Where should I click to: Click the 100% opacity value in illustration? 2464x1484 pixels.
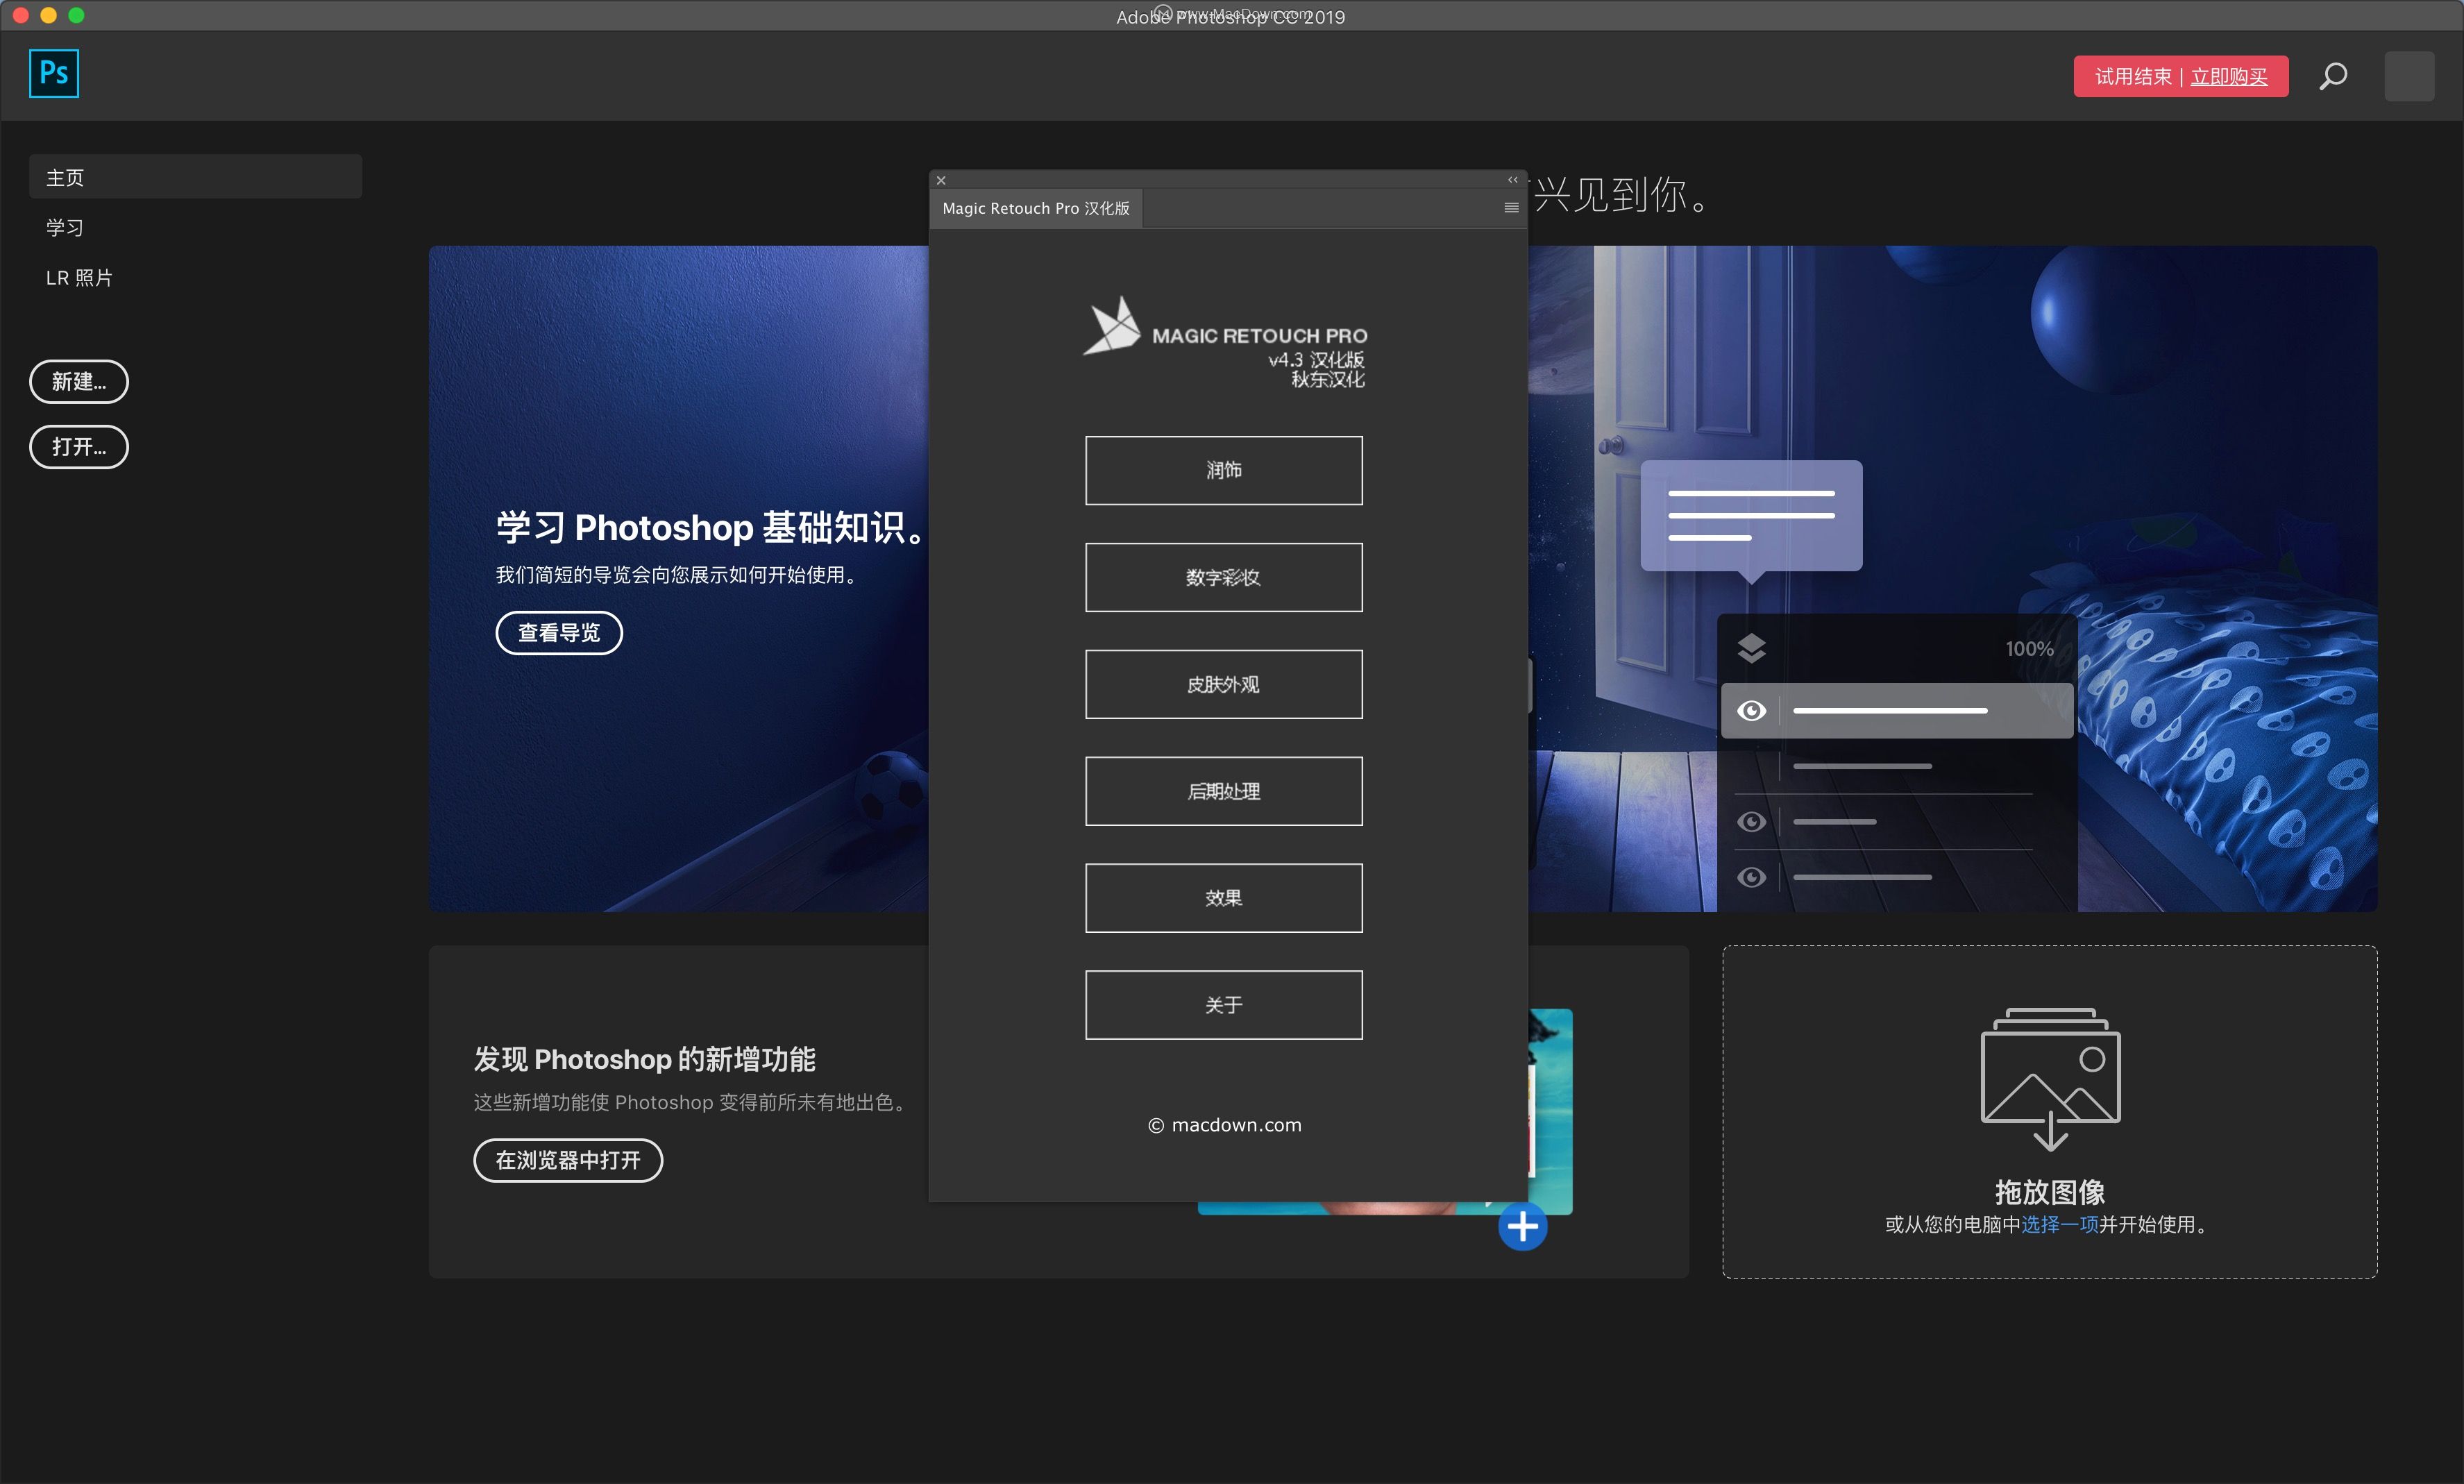pyautogui.click(x=2029, y=649)
